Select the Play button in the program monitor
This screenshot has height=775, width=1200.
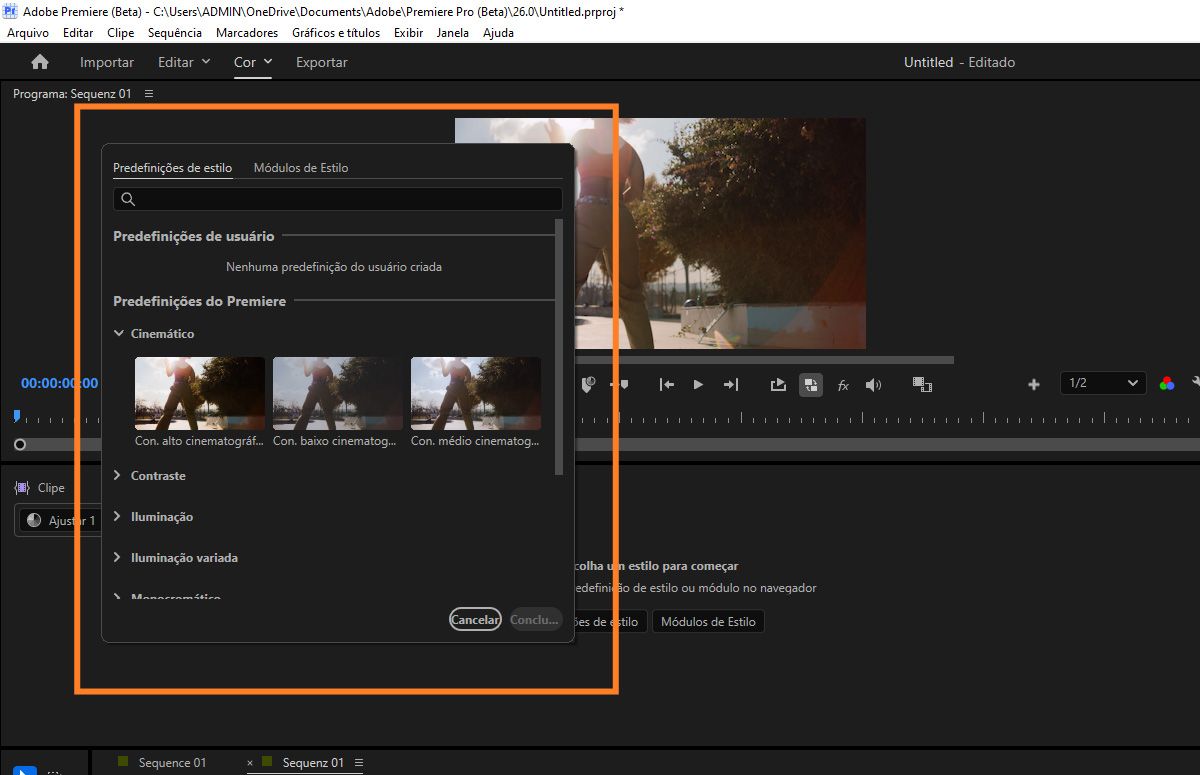[697, 383]
